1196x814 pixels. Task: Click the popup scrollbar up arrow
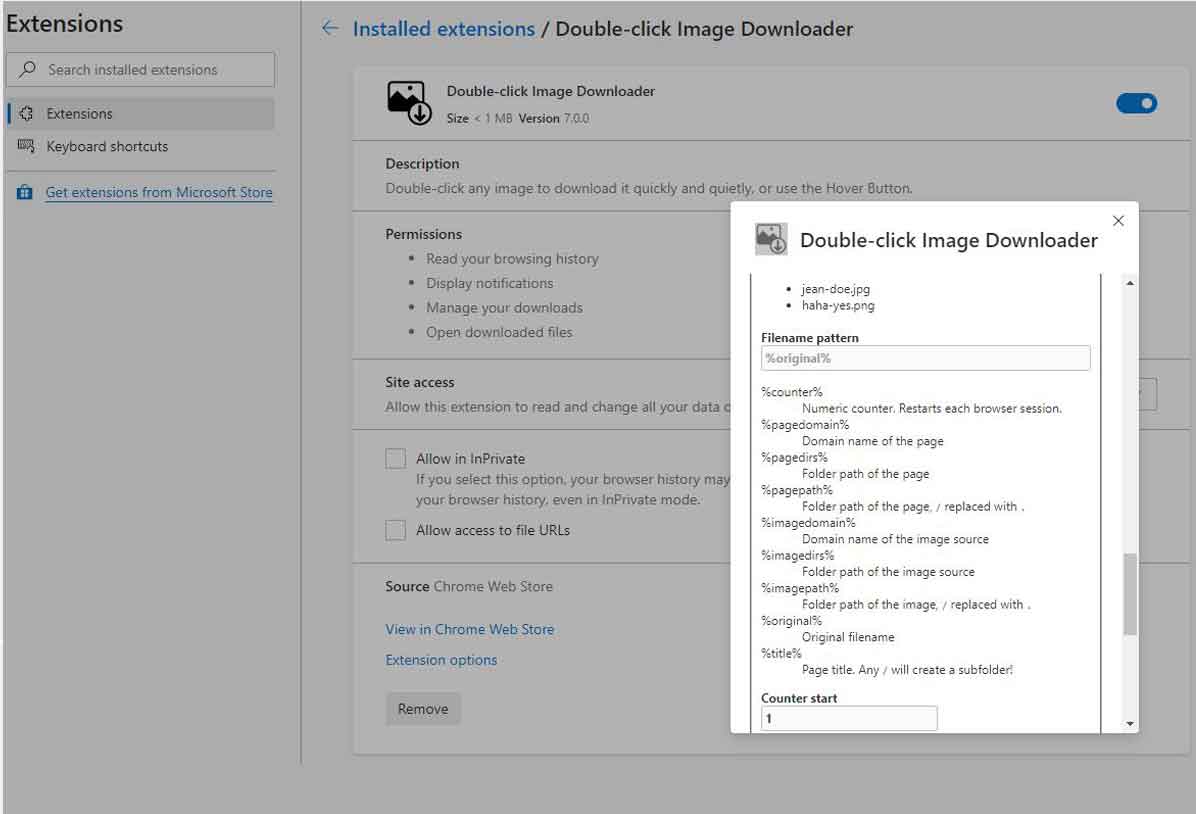pyautogui.click(x=1130, y=284)
